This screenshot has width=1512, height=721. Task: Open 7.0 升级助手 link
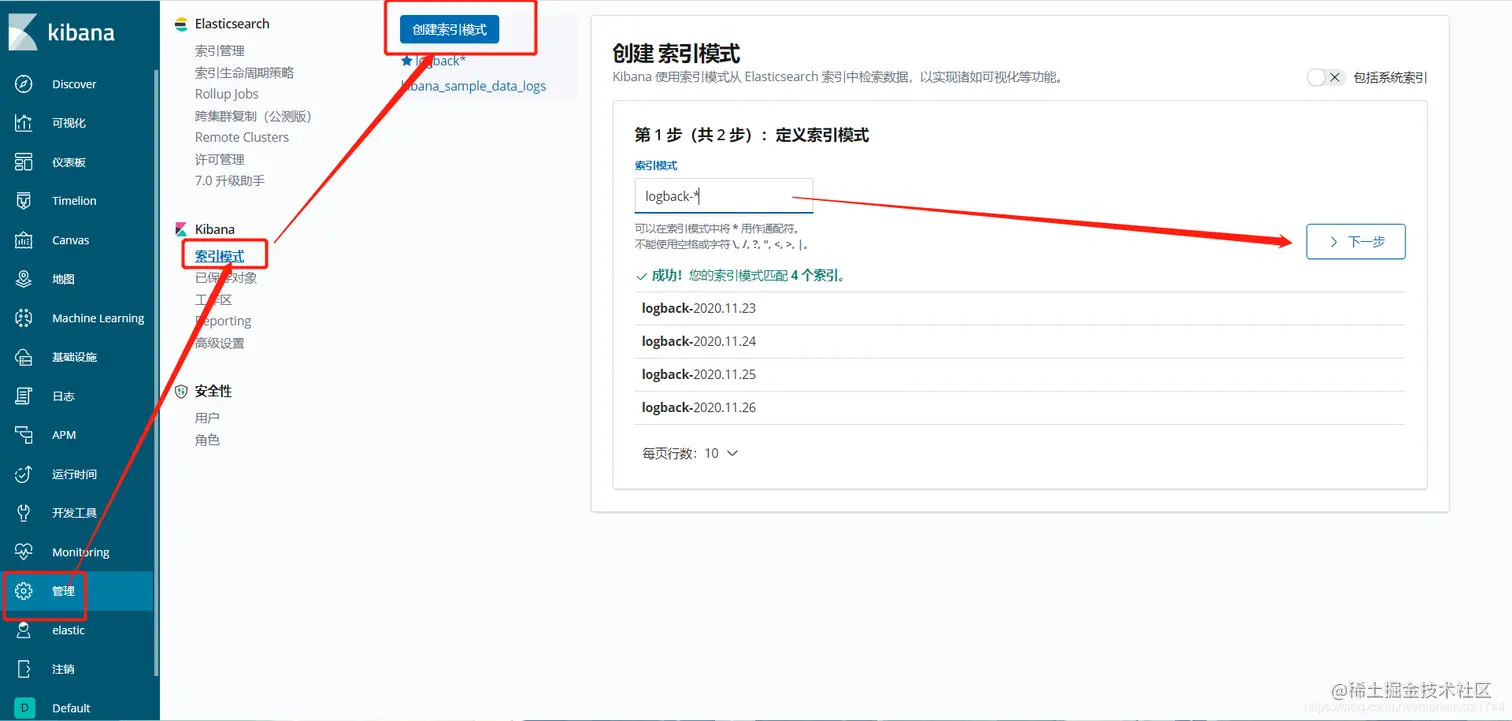230,181
